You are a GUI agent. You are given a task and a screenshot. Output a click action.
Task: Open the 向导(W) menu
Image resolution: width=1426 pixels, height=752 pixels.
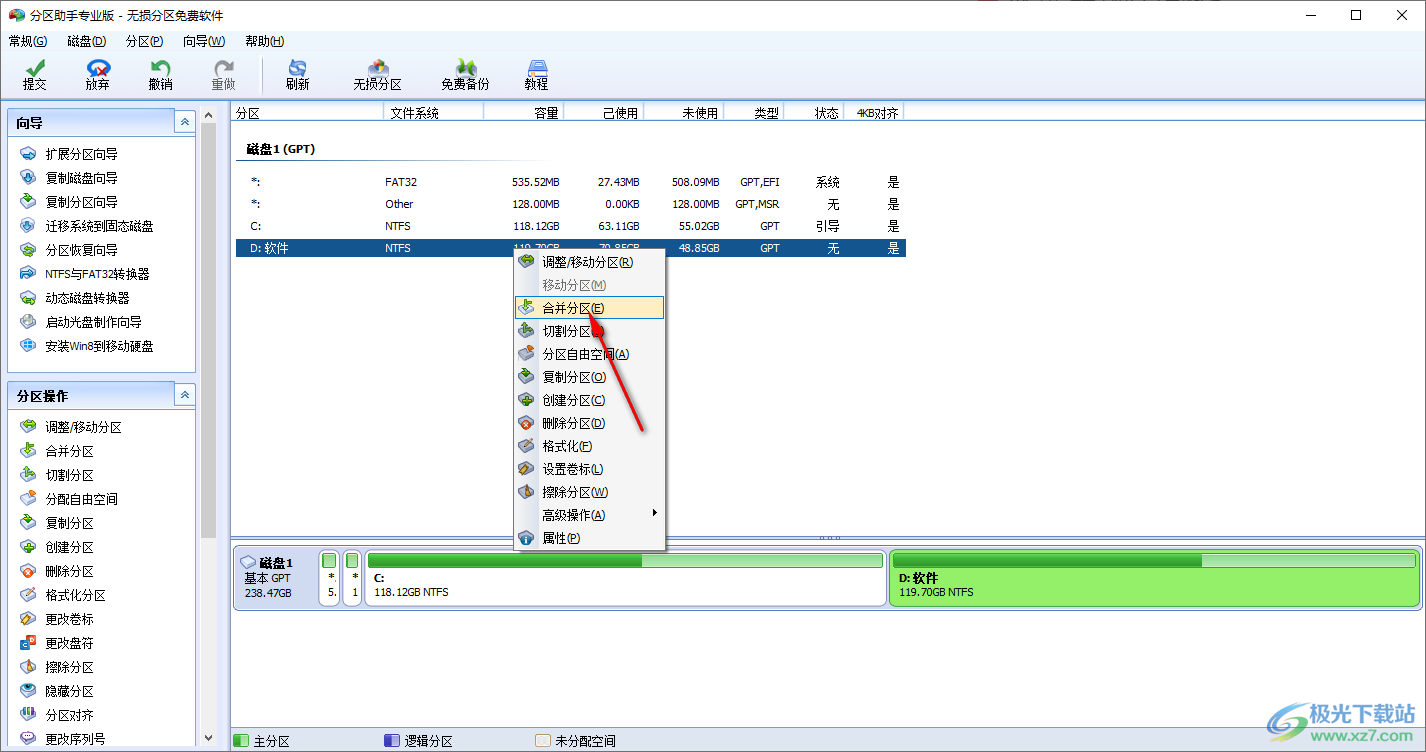point(204,41)
